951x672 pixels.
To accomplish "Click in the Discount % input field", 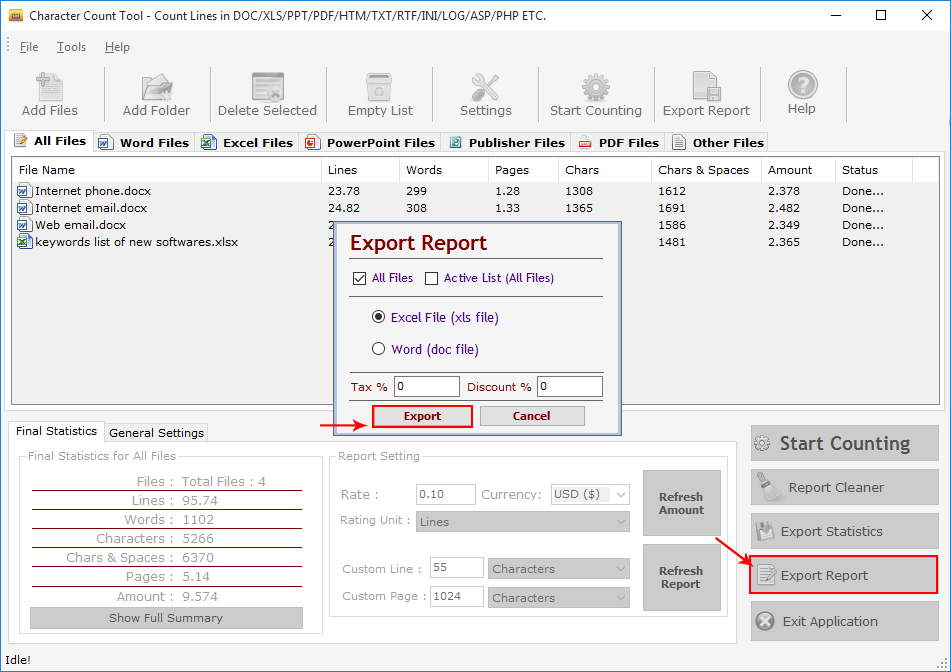I will click(570, 386).
